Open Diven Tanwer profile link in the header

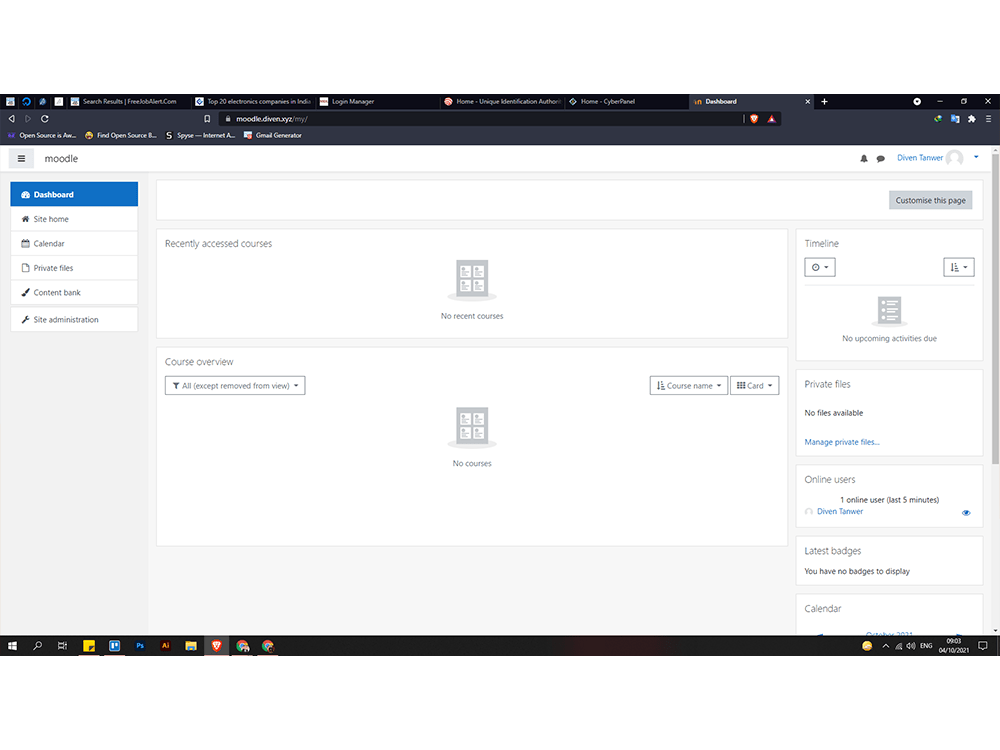tap(920, 158)
